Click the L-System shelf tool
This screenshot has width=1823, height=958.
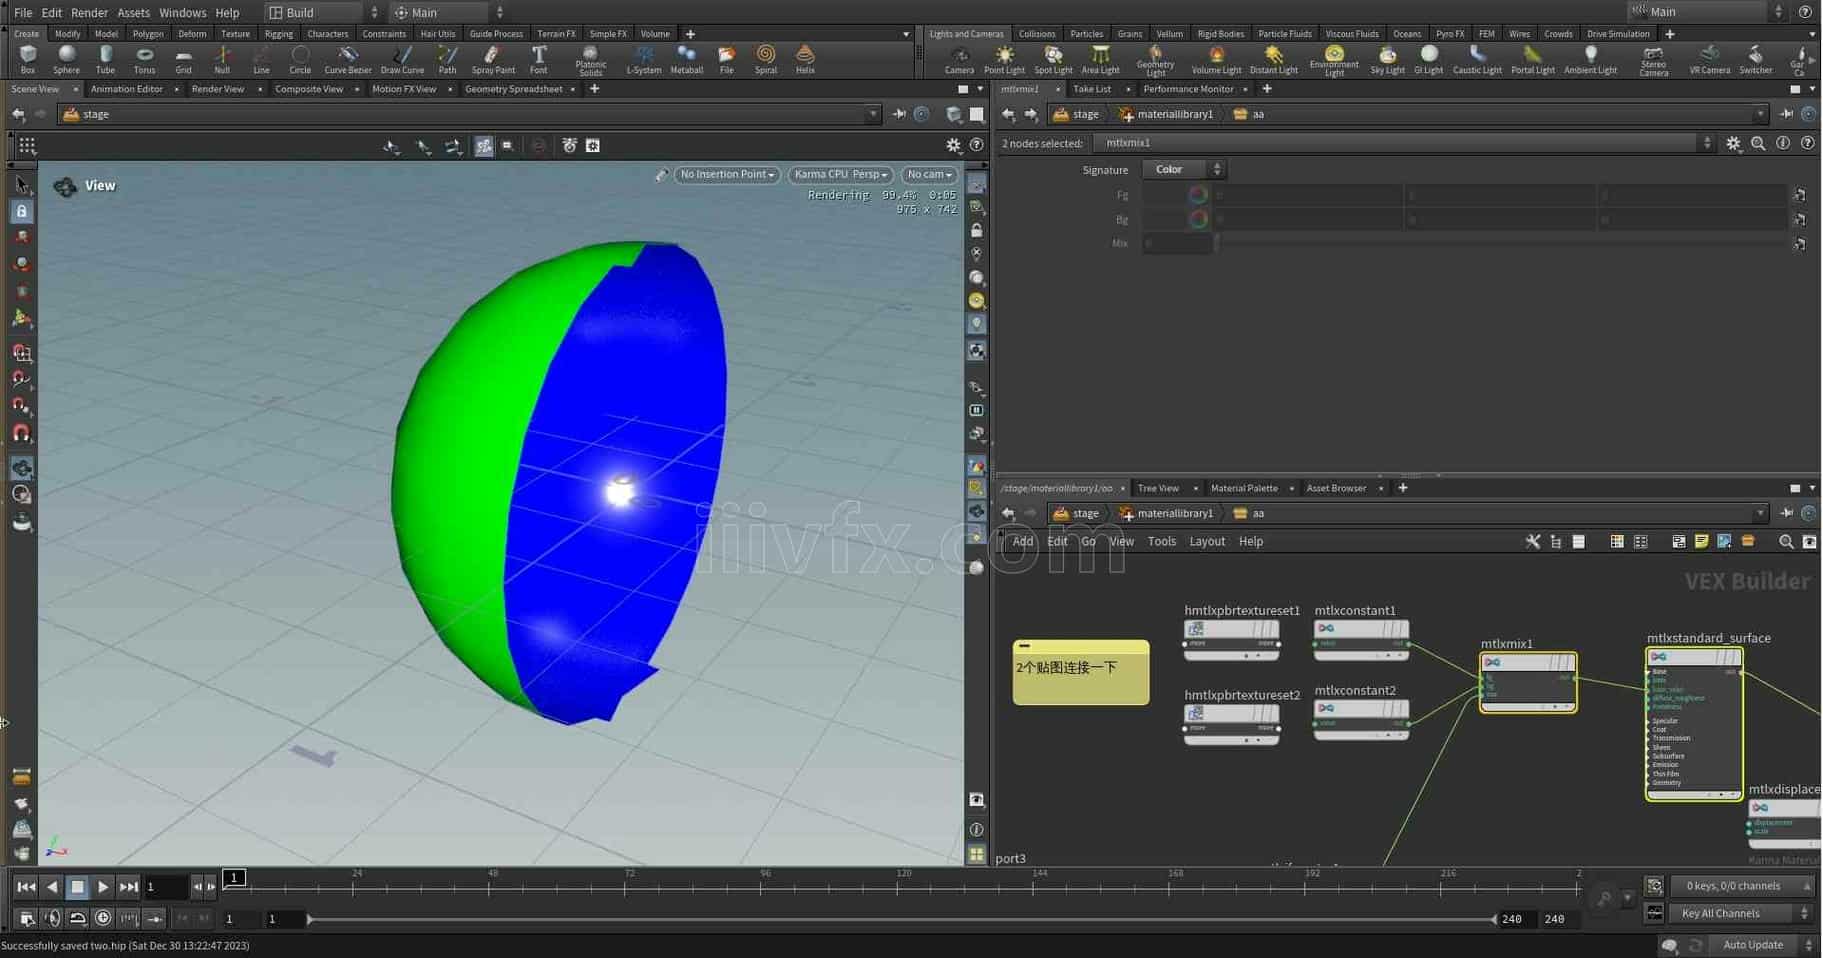[643, 58]
